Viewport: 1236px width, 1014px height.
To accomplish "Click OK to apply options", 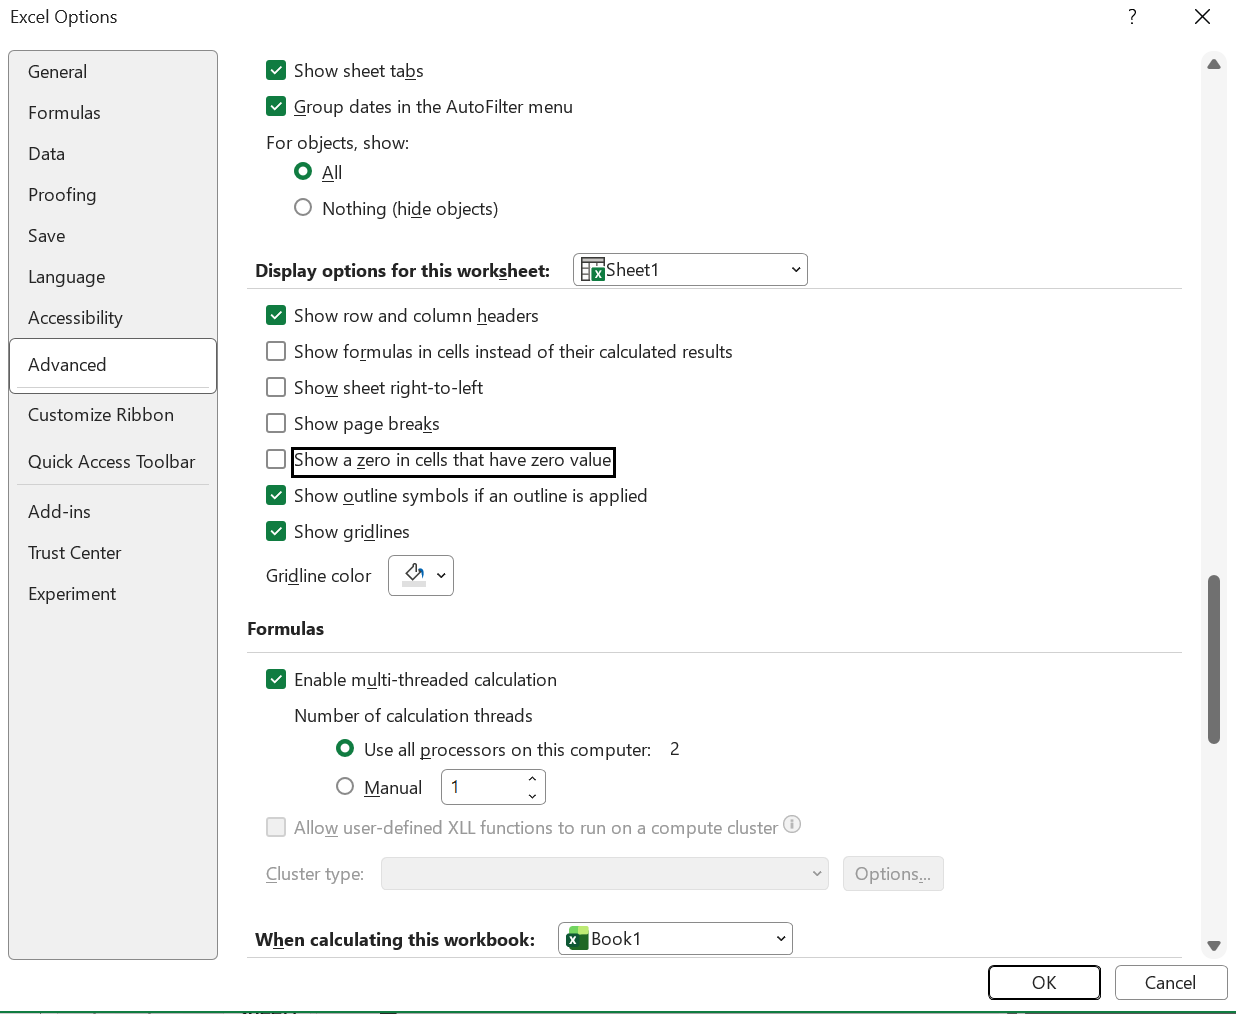I will (1044, 983).
